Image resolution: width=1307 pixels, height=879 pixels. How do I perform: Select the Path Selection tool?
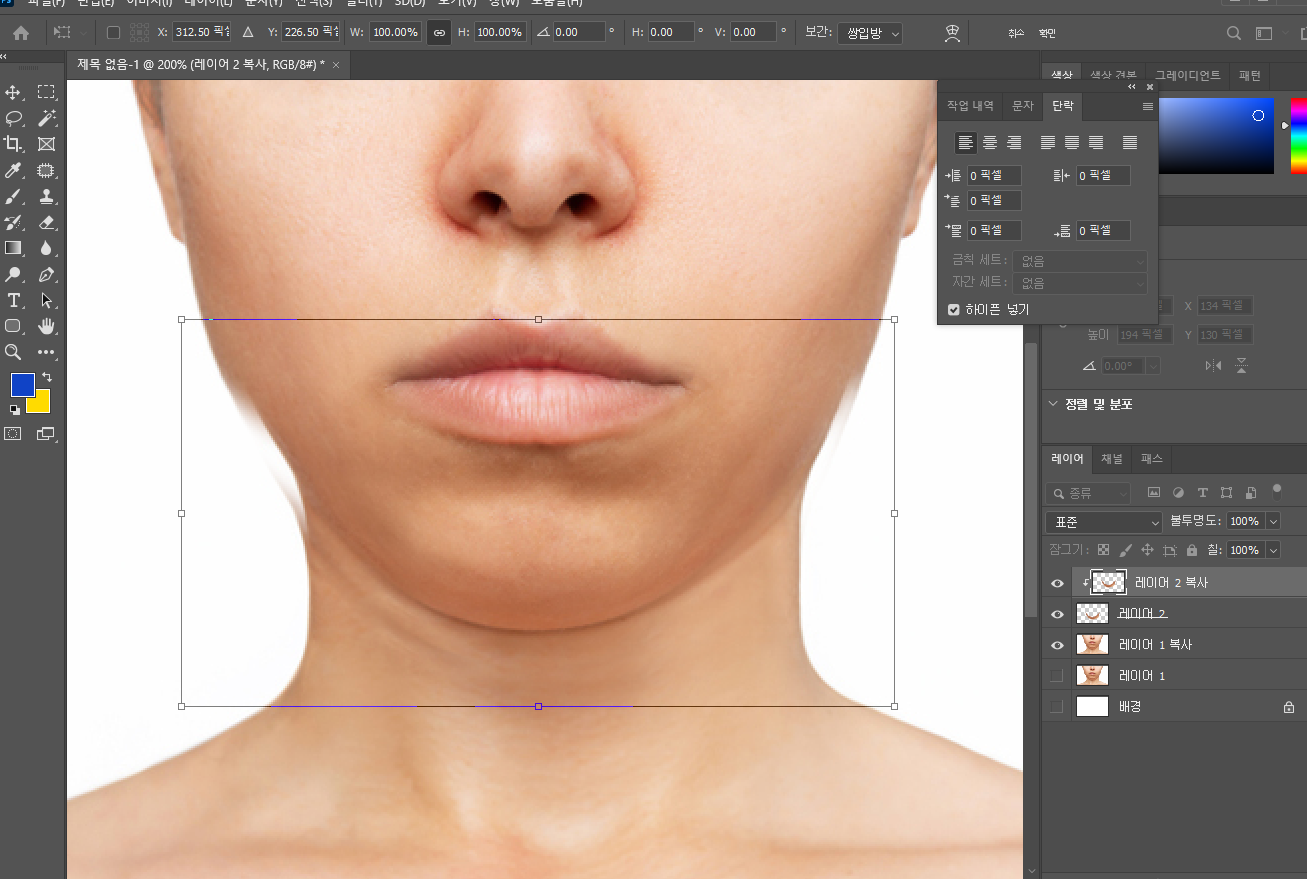coord(46,300)
